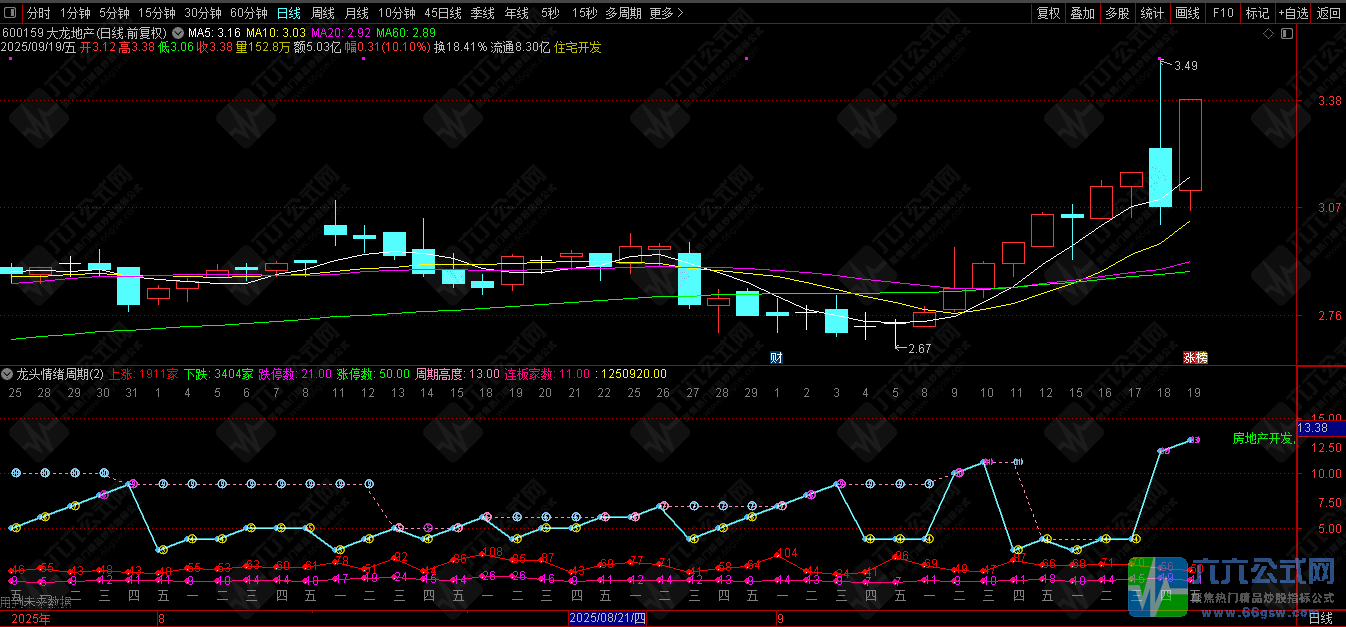The width and height of the screenshot is (1346, 627).
Task: Expand the 600159 大龙地产 main chart indicator dropdown
Action: click(x=178, y=33)
